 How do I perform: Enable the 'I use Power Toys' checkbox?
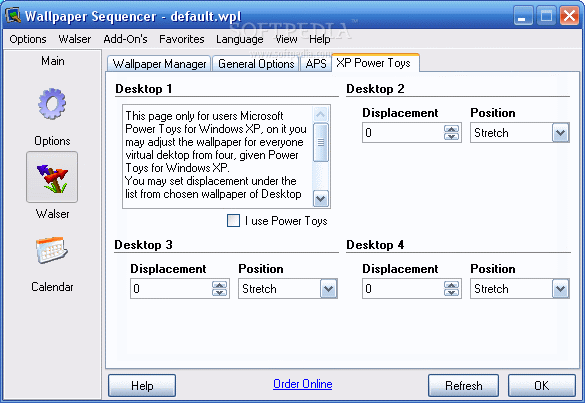click(x=234, y=221)
